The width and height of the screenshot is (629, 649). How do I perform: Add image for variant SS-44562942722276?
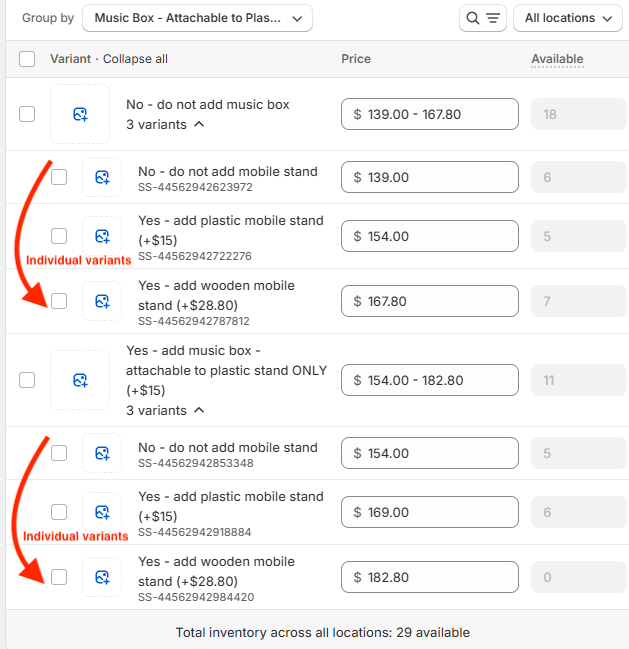101,236
